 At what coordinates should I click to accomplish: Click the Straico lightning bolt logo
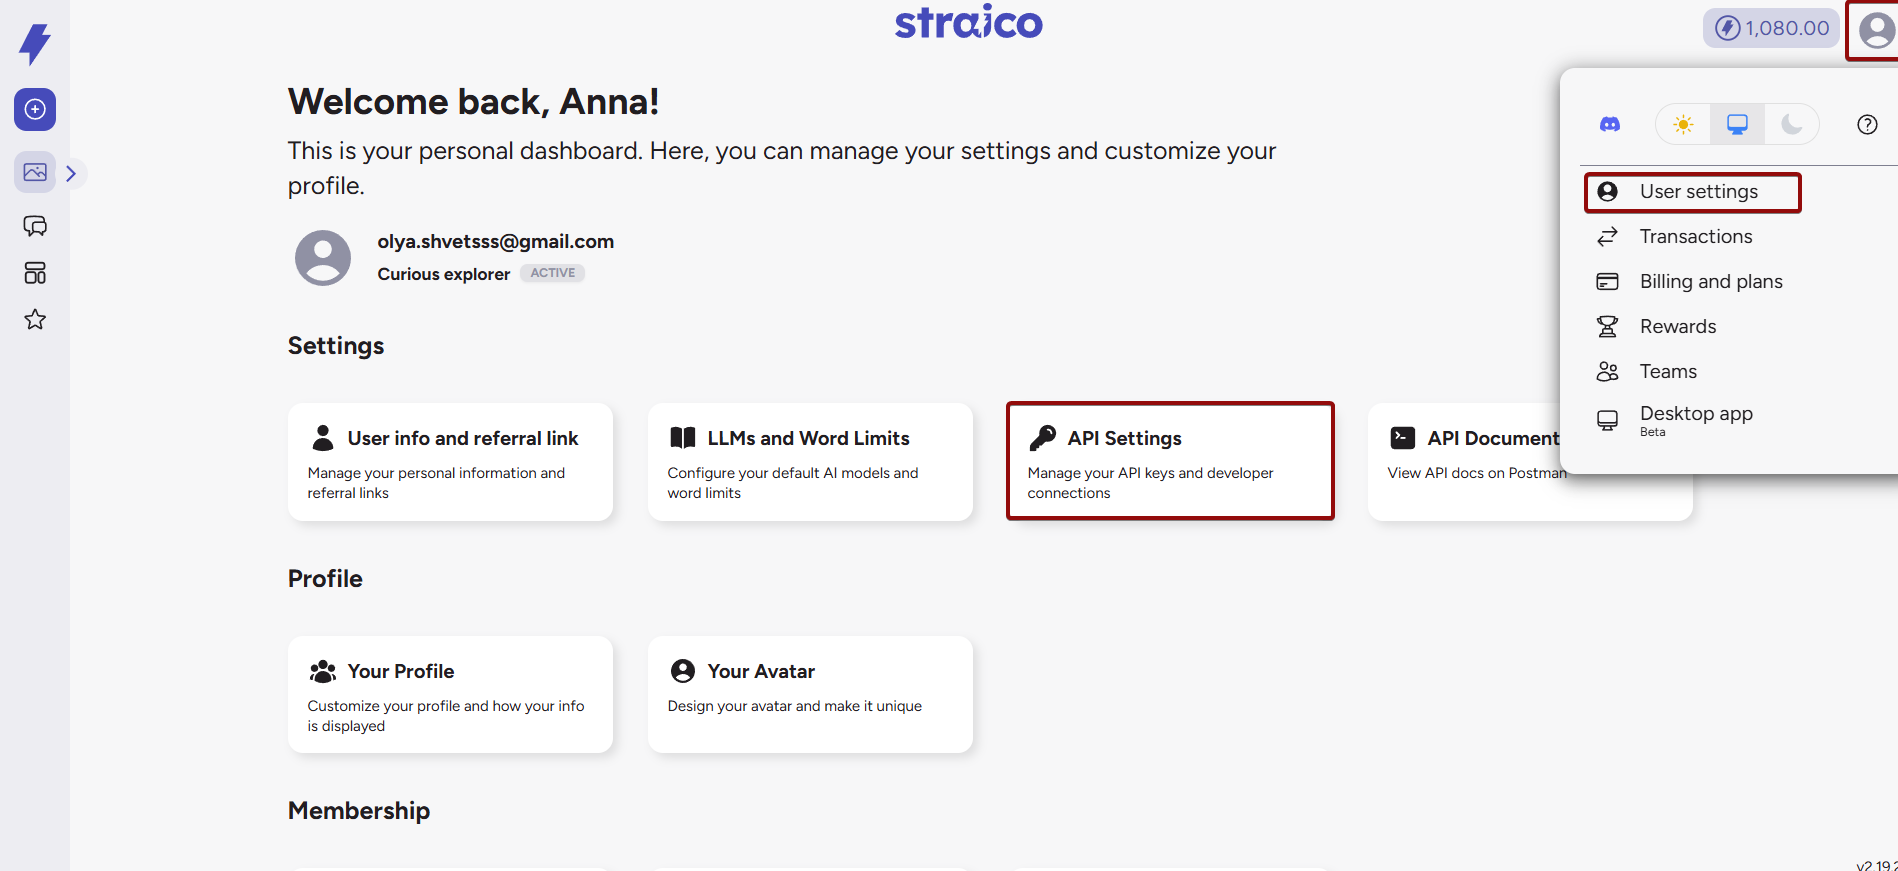(35, 38)
